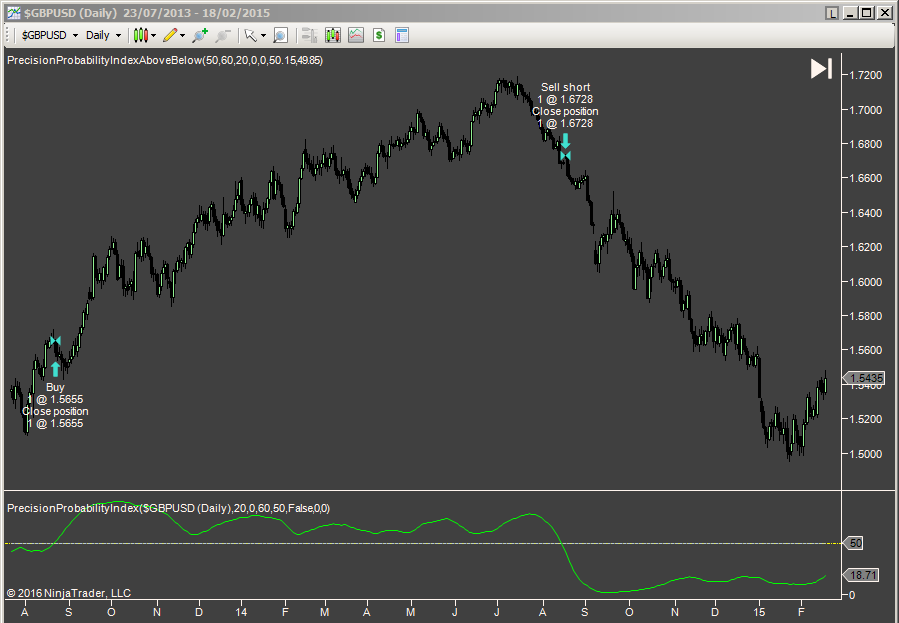This screenshot has width=899, height=623.
Task: Minimize the $GBPUSD chart window
Action: click(x=851, y=13)
